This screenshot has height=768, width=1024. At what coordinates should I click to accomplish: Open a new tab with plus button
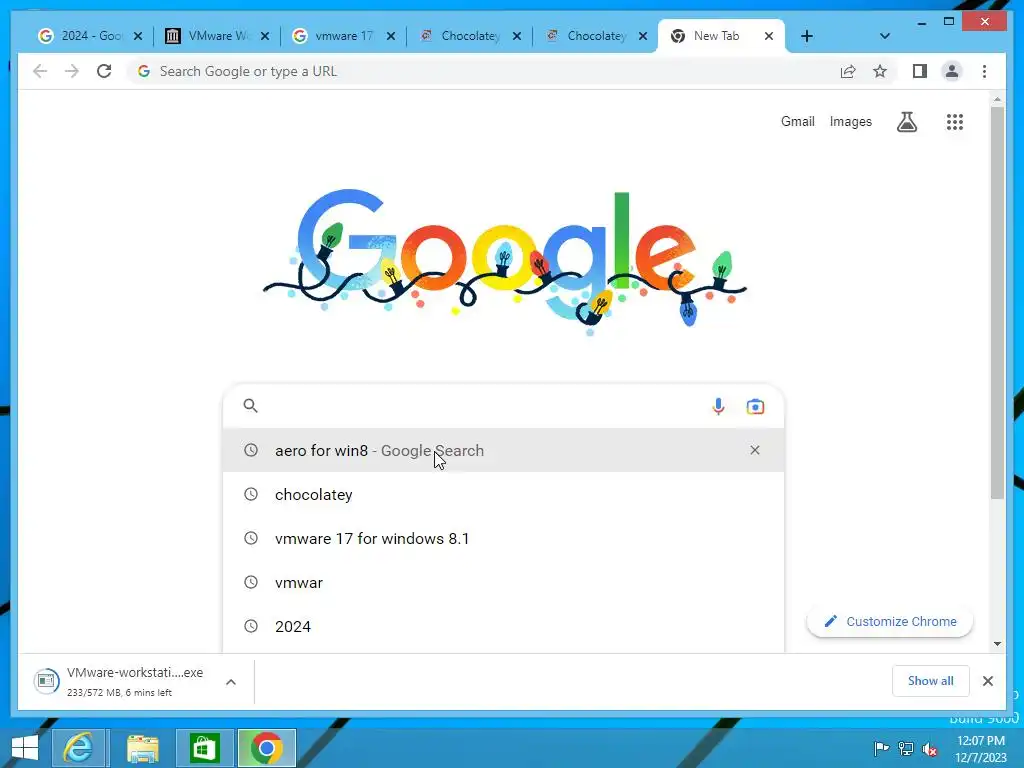pyautogui.click(x=807, y=36)
